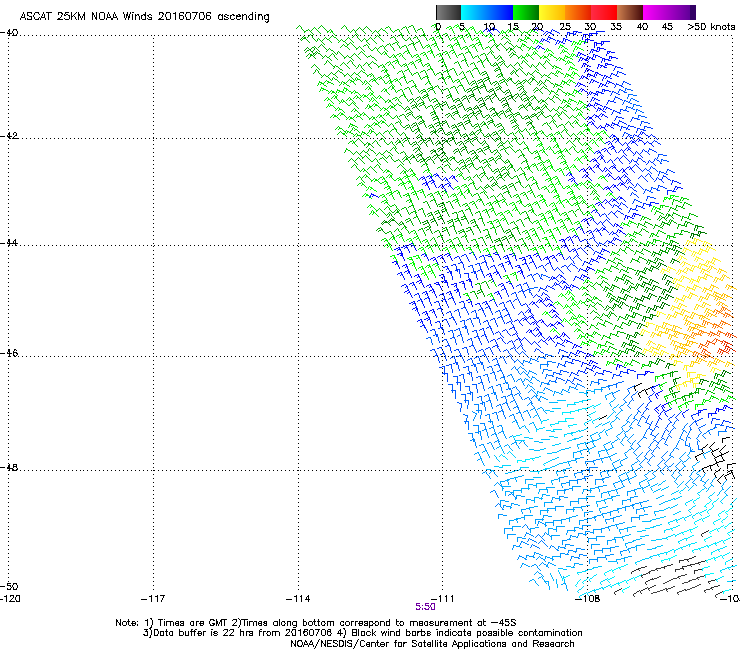Click the latitude label -46
740x650 pixels.
[x=9, y=353]
